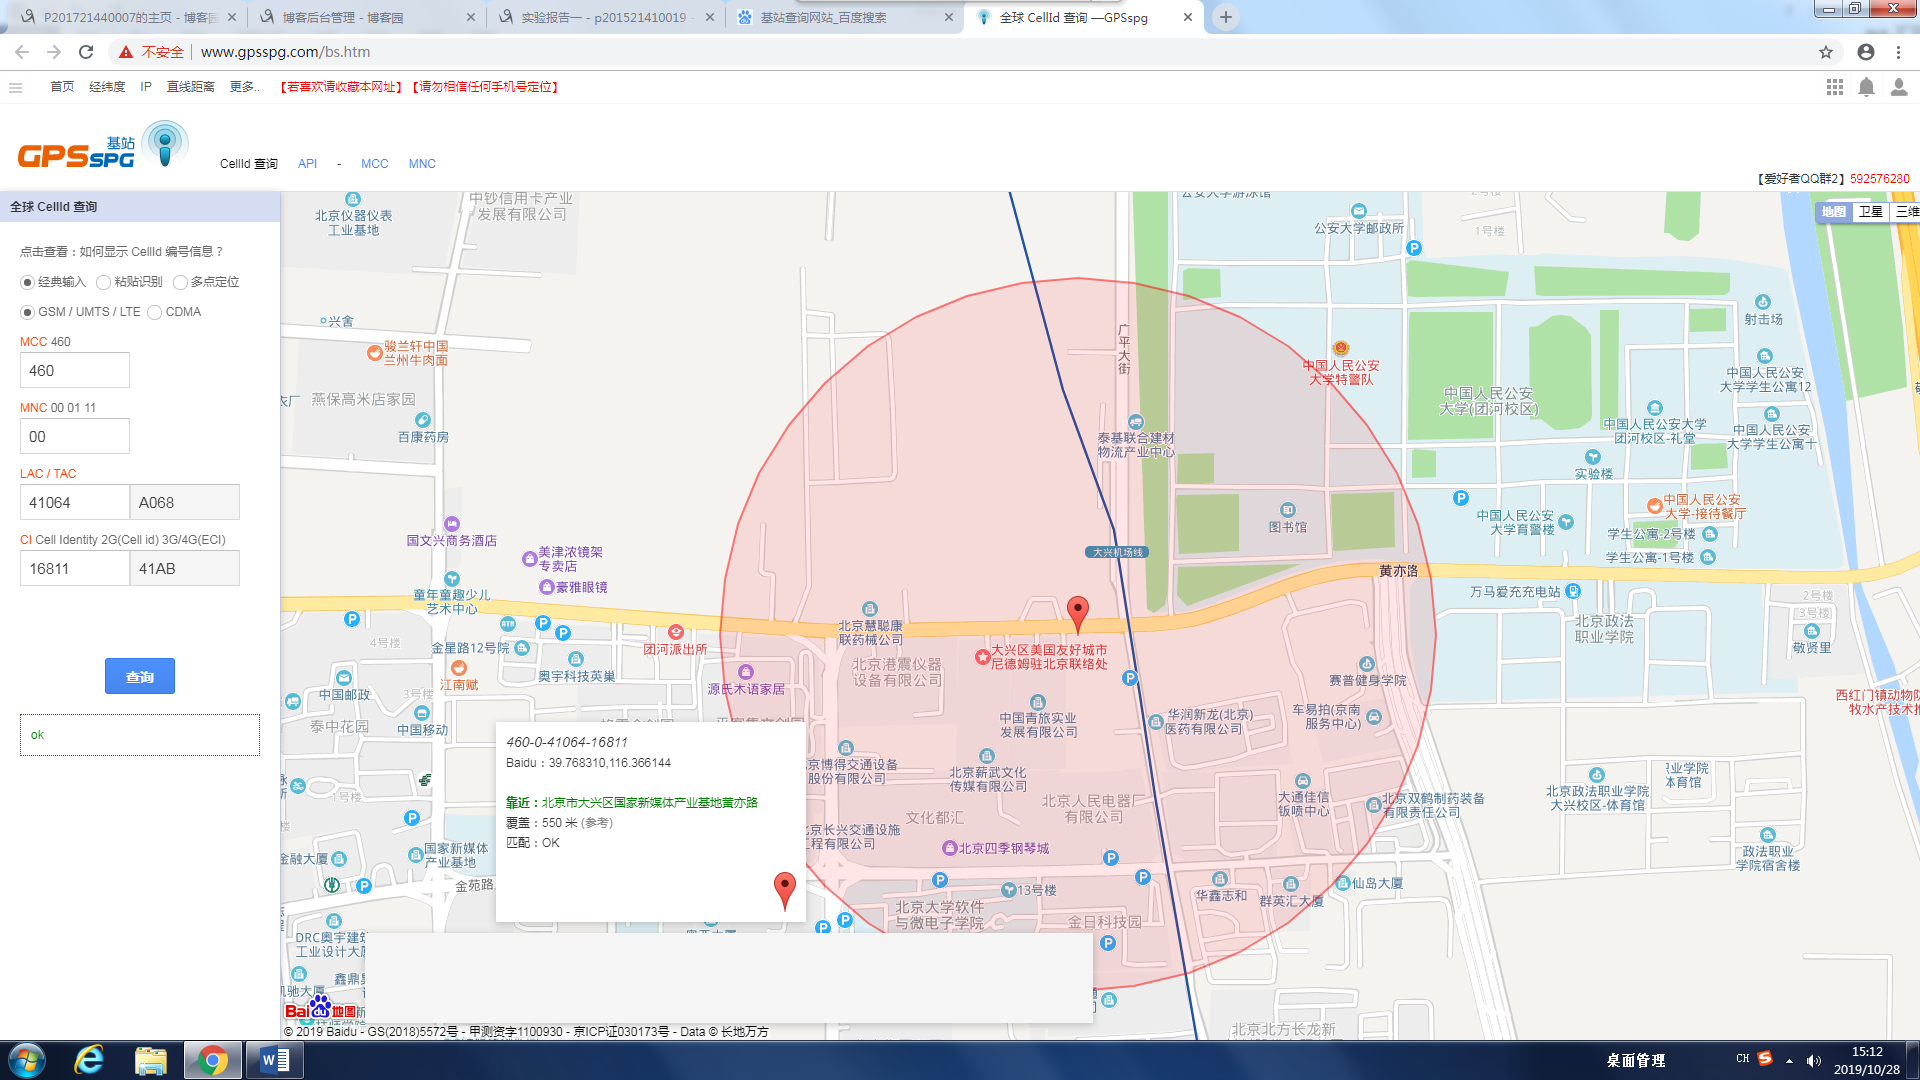
Task: Select the 粘贴识别 radio option
Action: tap(104, 282)
